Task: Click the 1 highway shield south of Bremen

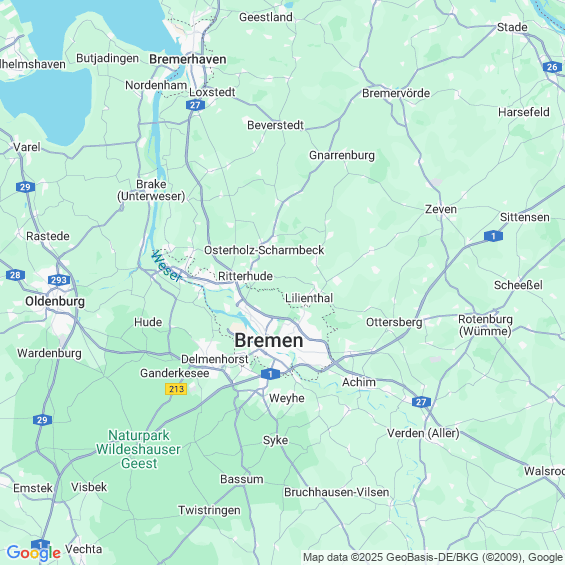Action: coord(271,374)
